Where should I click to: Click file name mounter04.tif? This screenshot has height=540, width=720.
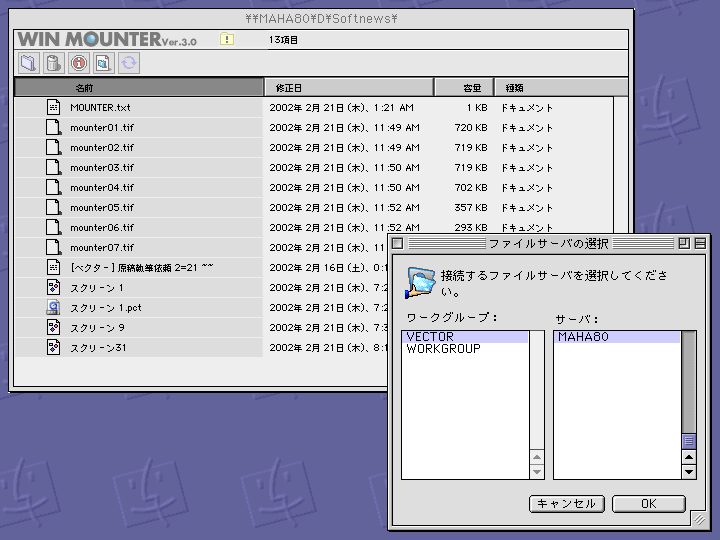point(102,187)
